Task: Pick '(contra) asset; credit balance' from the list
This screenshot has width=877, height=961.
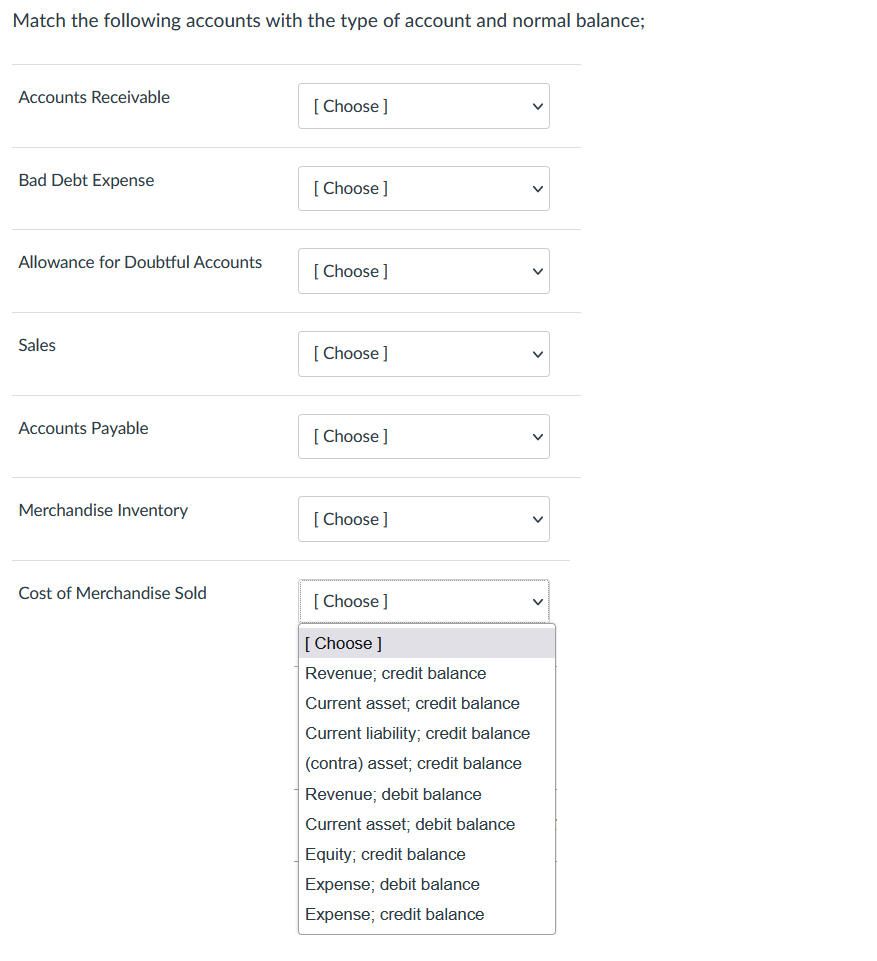Action: tap(413, 763)
